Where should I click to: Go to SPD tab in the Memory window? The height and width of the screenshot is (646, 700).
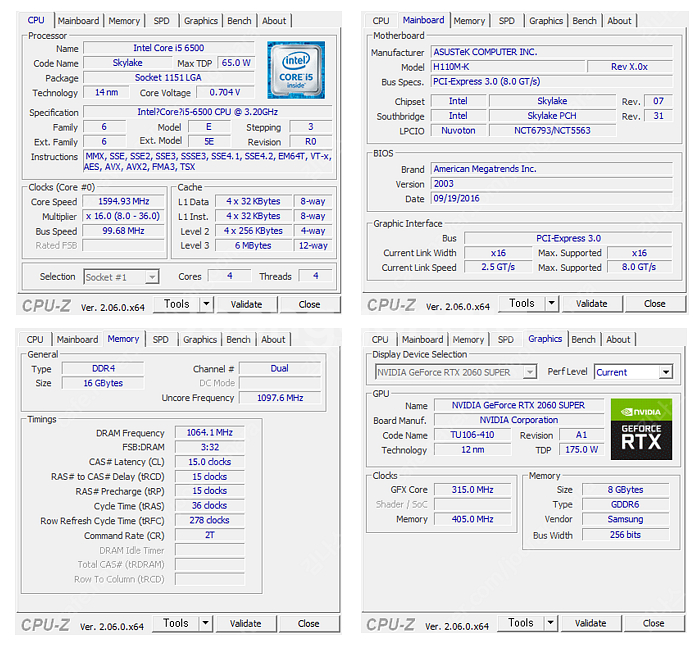161,340
